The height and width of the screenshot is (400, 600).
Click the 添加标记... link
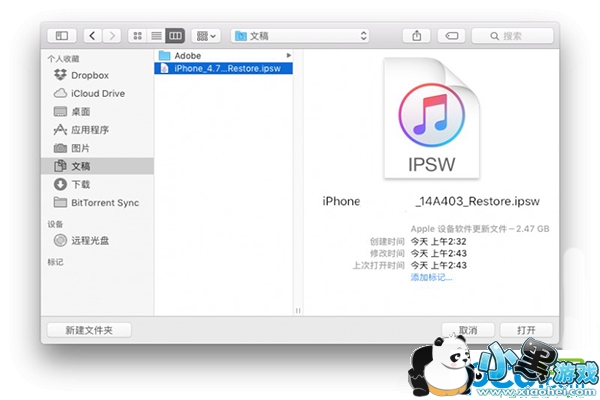pos(431,277)
